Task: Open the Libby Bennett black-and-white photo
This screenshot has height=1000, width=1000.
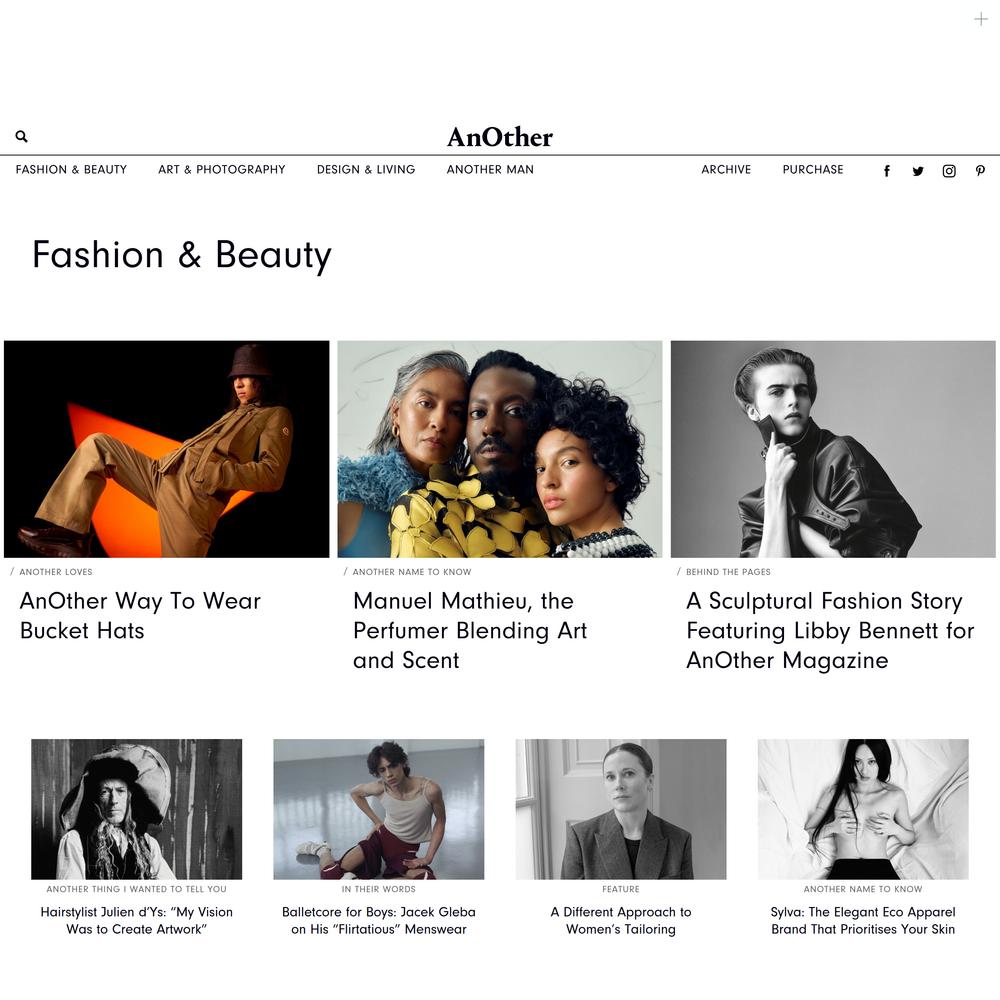Action: point(833,449)
